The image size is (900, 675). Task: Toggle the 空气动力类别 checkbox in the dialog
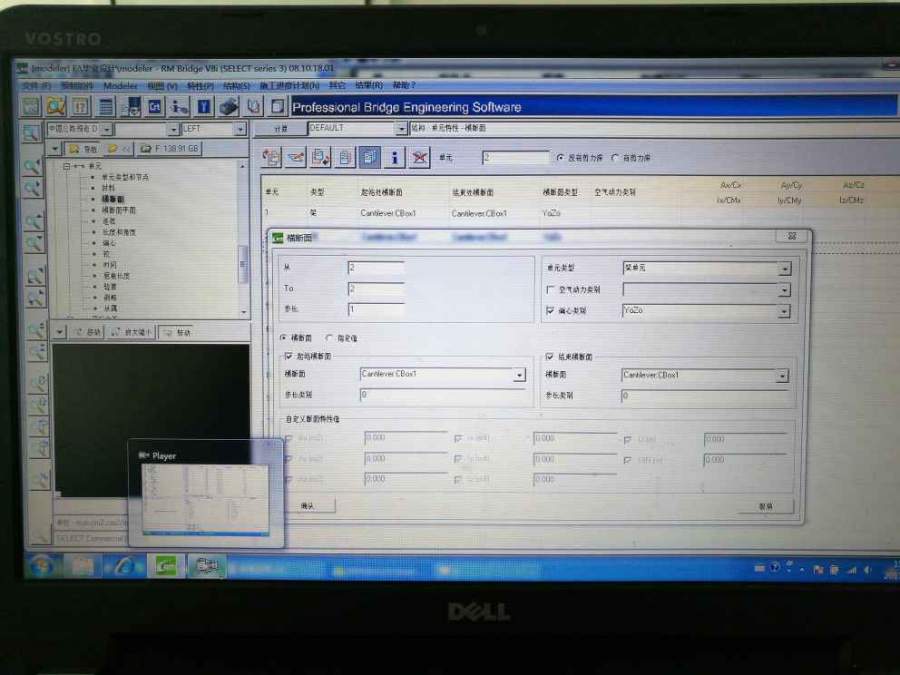tap(550, 290)
